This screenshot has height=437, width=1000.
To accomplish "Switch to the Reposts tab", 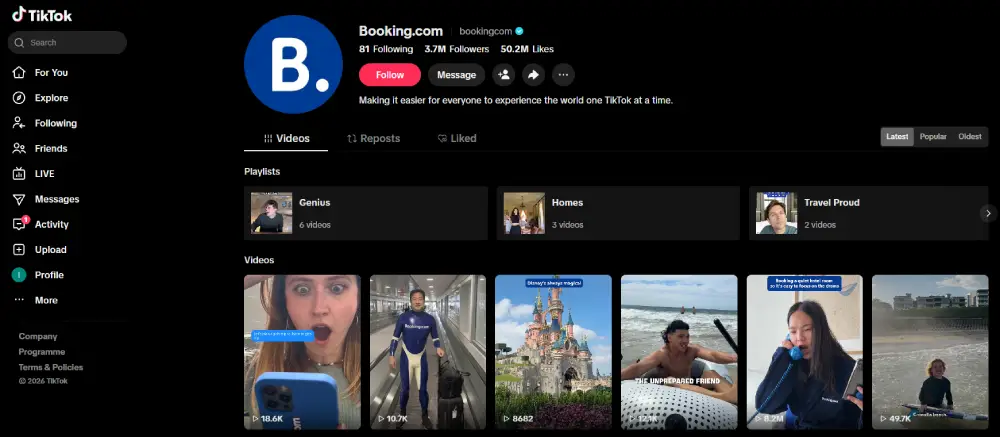I will tap(373, 138).
